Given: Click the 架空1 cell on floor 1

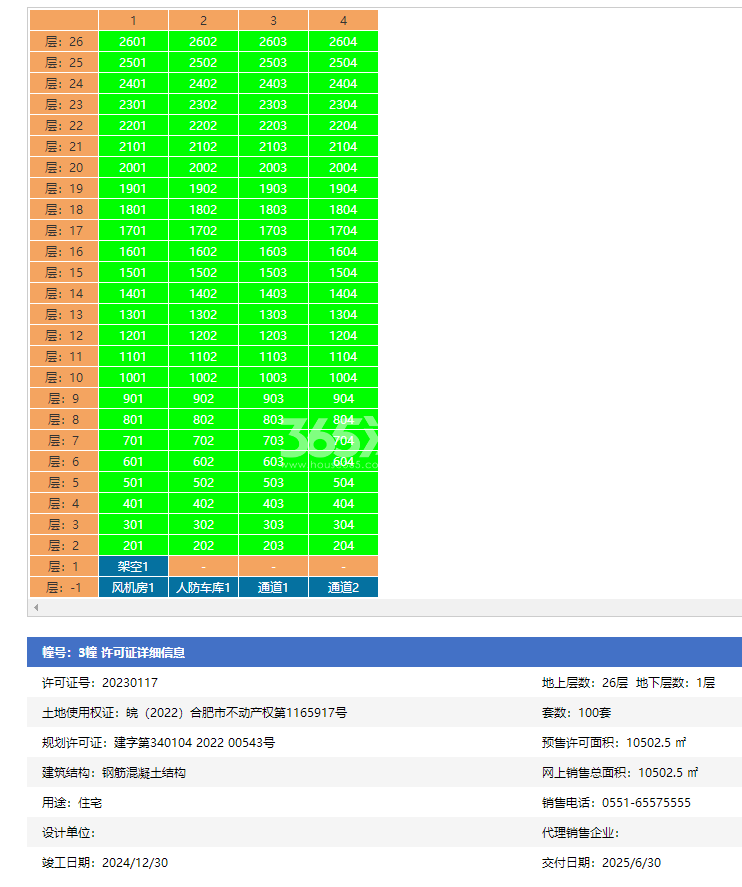Looking at the screenshot, I should tap(133, 566).
